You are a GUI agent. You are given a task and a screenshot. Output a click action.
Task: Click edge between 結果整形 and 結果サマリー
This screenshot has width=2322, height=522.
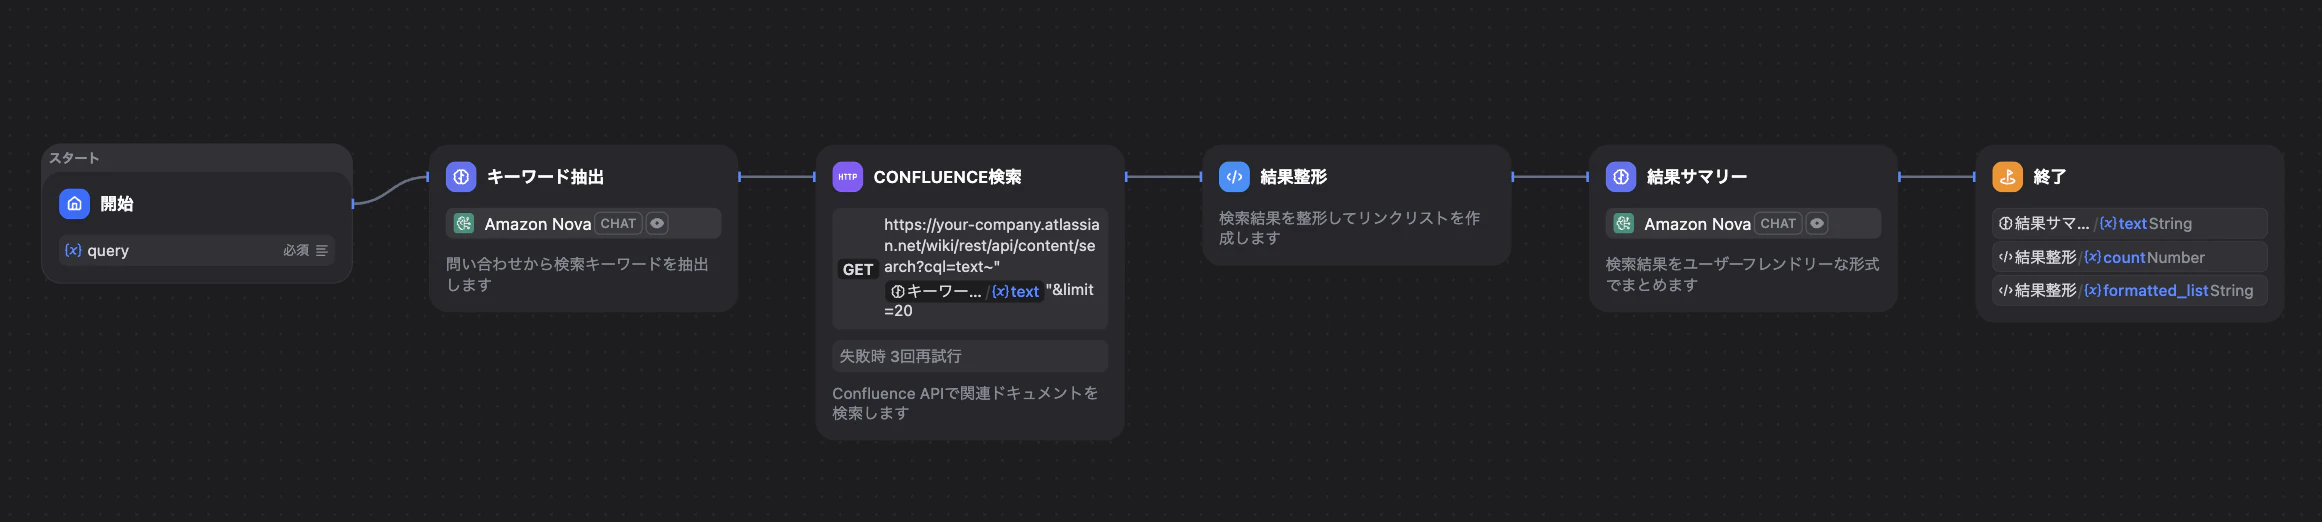[x=1550, y=177]
